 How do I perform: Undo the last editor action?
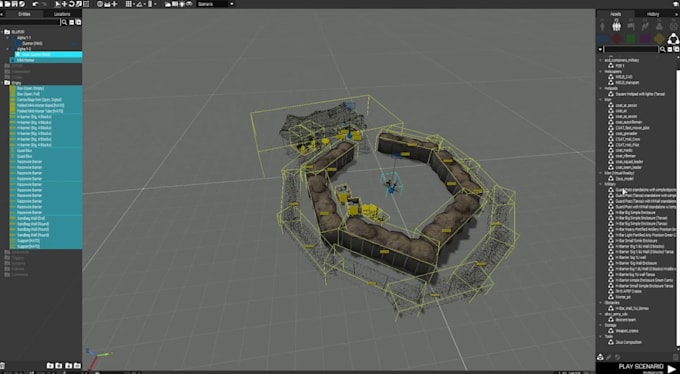(x=35, y=4)
